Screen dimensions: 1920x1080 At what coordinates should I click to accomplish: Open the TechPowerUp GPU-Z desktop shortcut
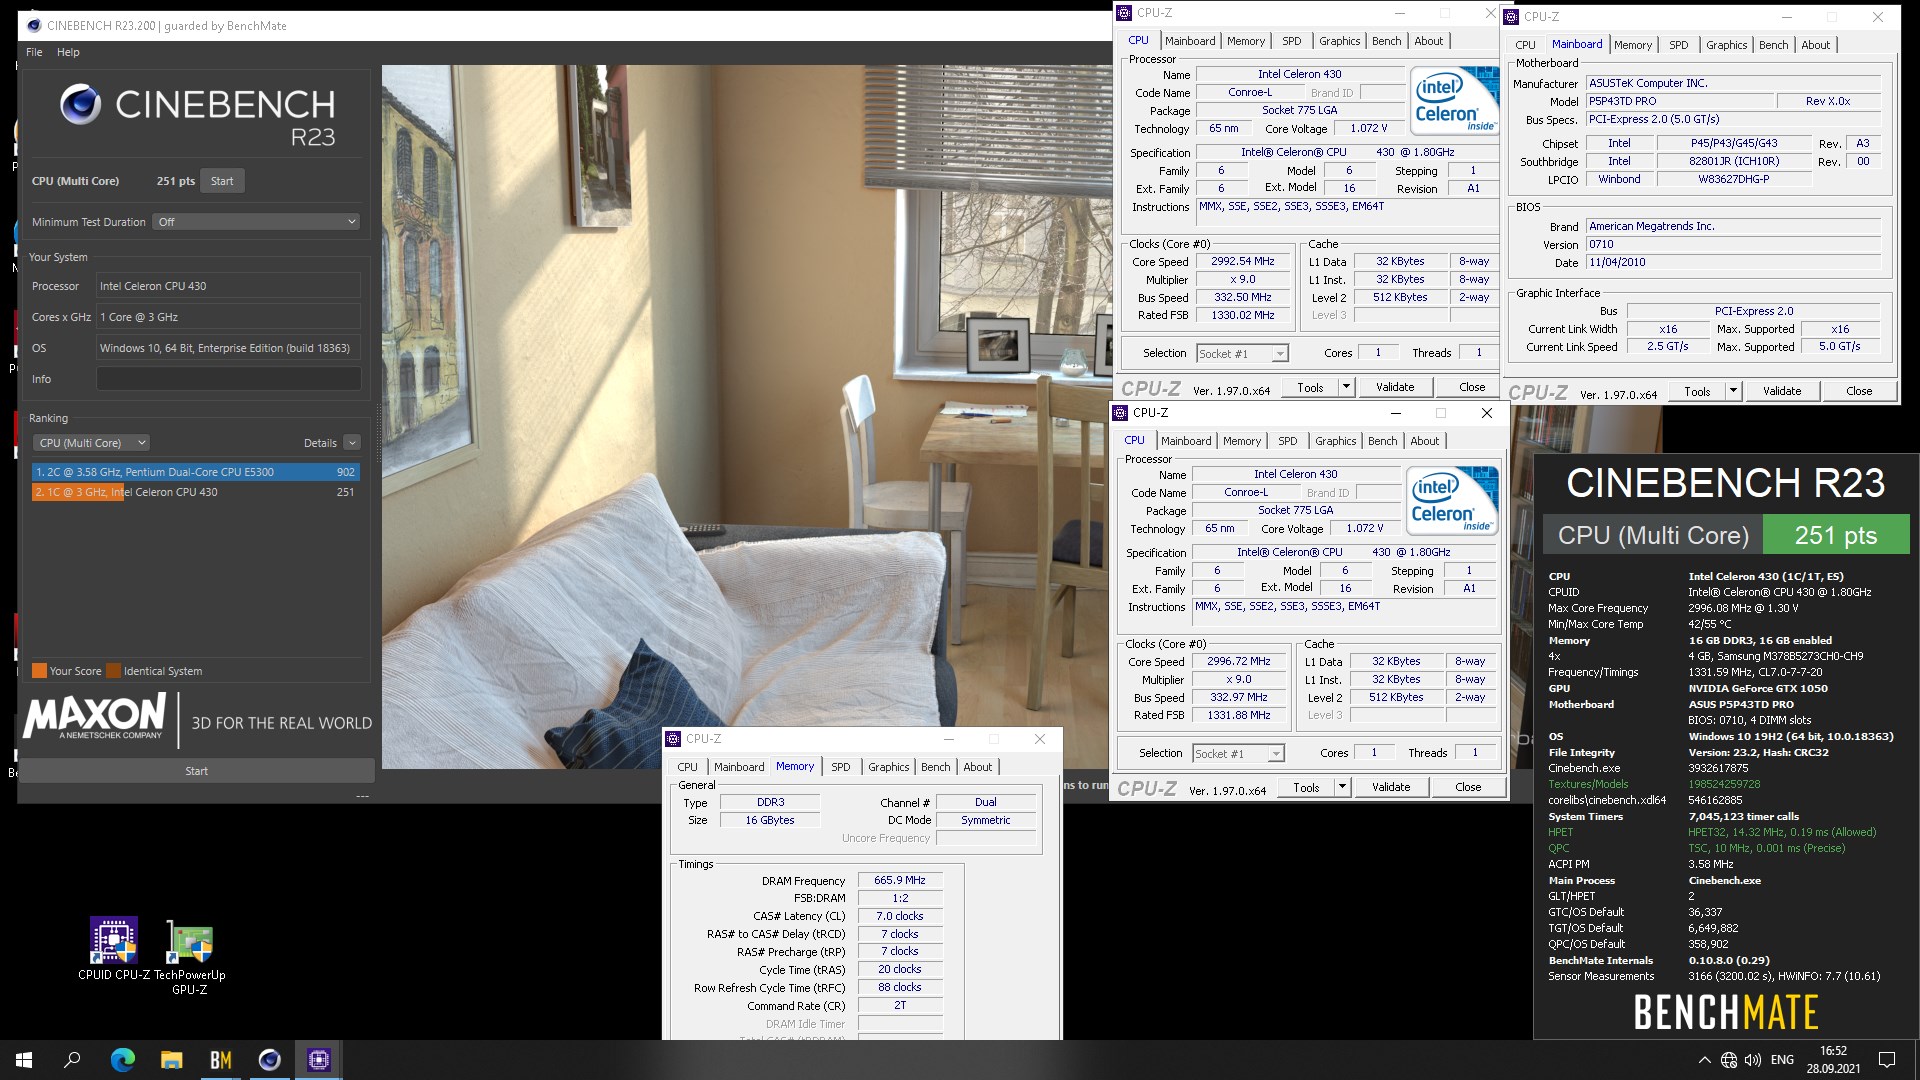coord(189,957)
